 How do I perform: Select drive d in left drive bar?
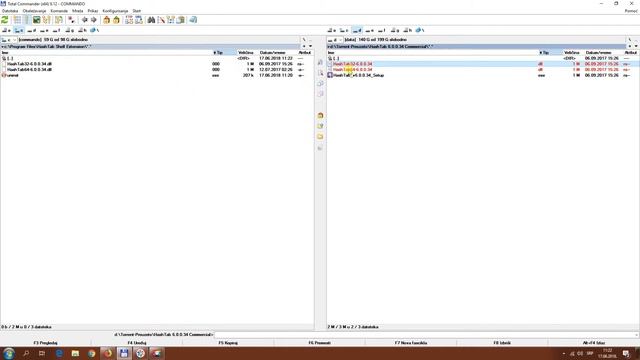(x=31, y=30)
